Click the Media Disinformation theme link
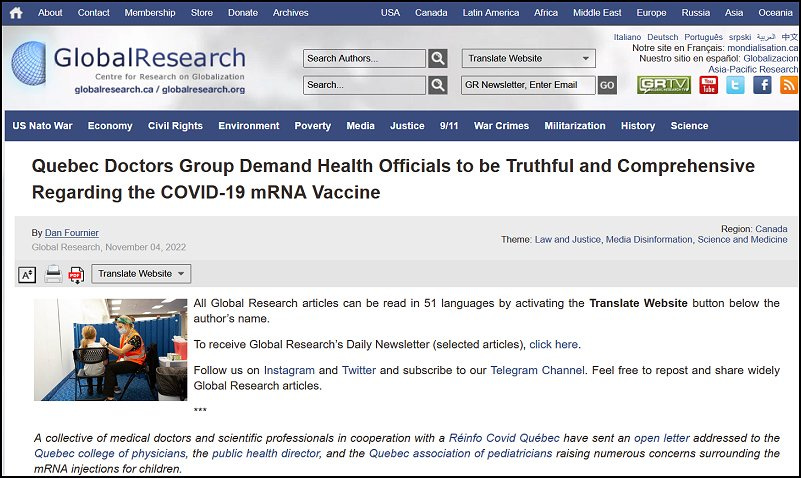The image size is (801, 478). click(x=649, y=240)
